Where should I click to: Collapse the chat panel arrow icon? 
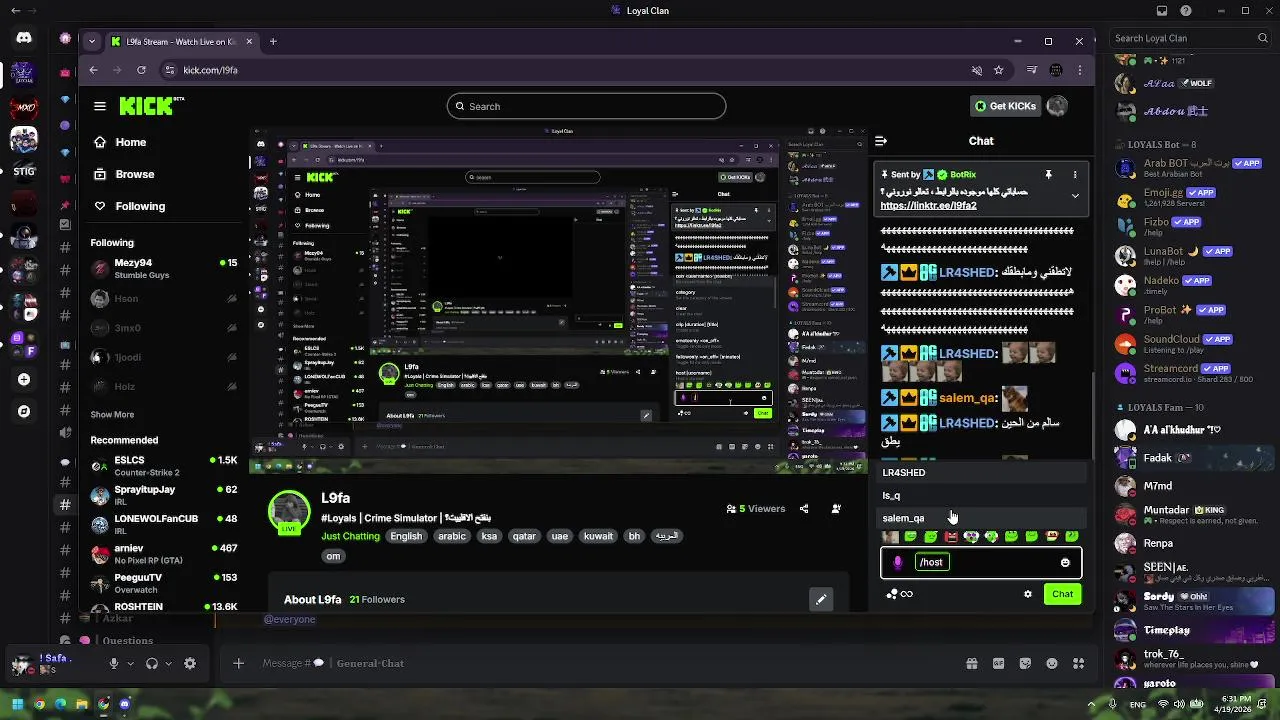click(880, 141)
